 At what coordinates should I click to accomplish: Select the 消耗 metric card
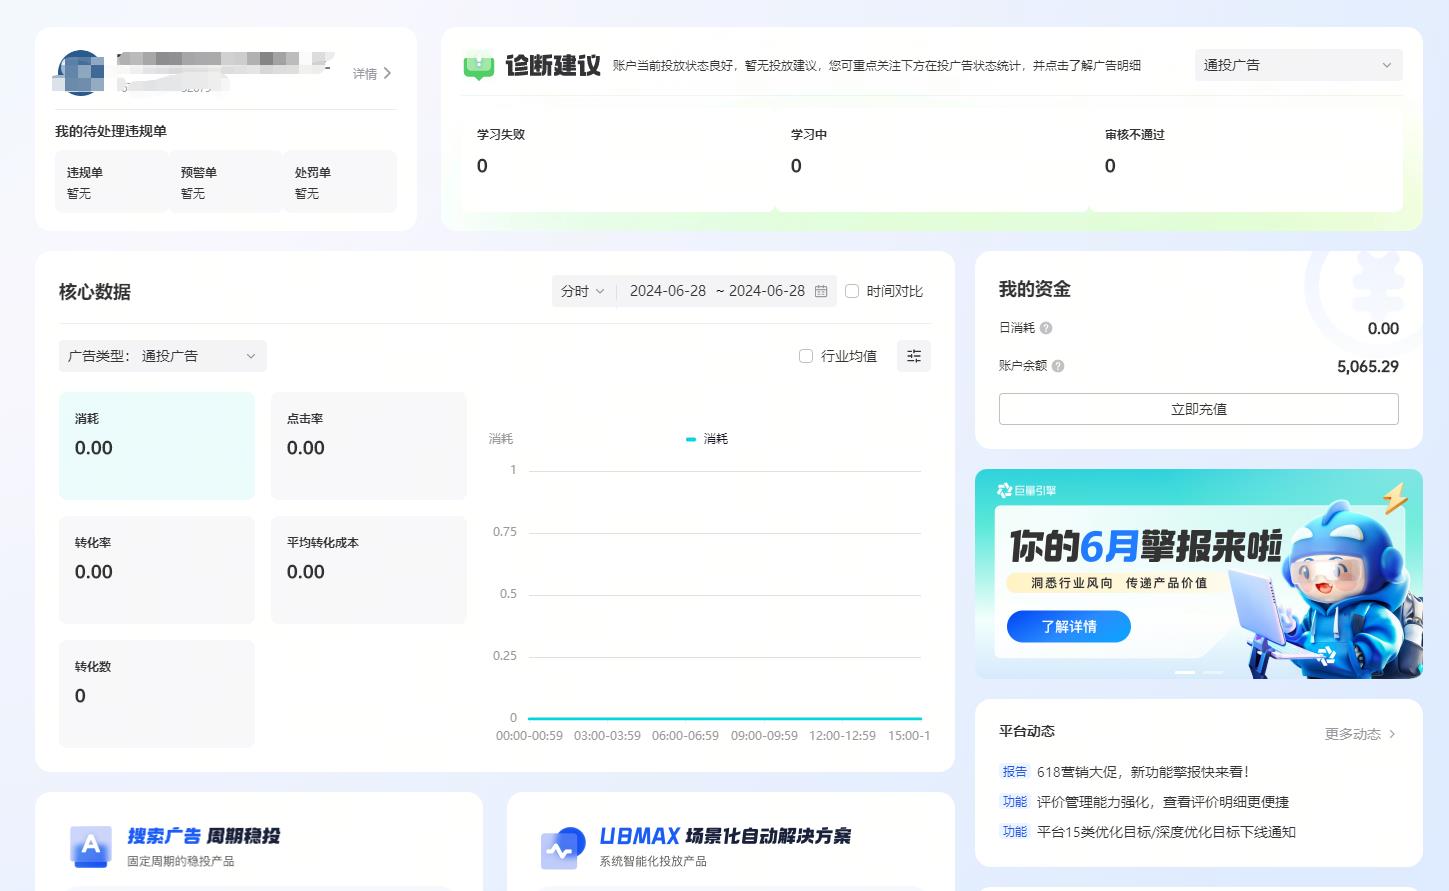tap(157, 446)
